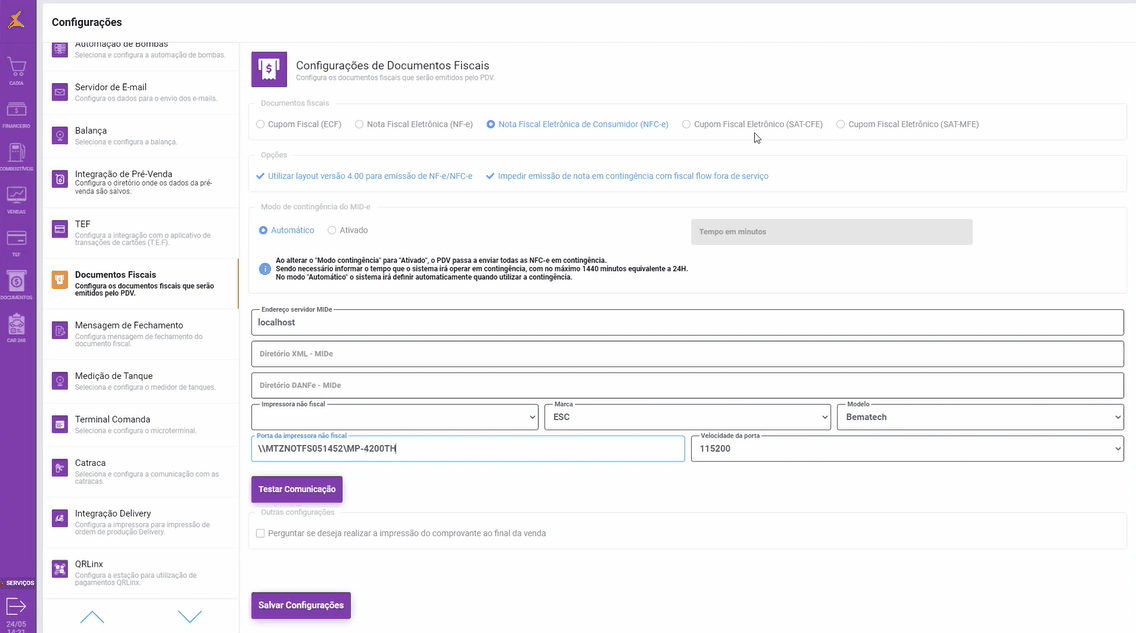Open the Caixa shopping cart icon

point(17,69)
